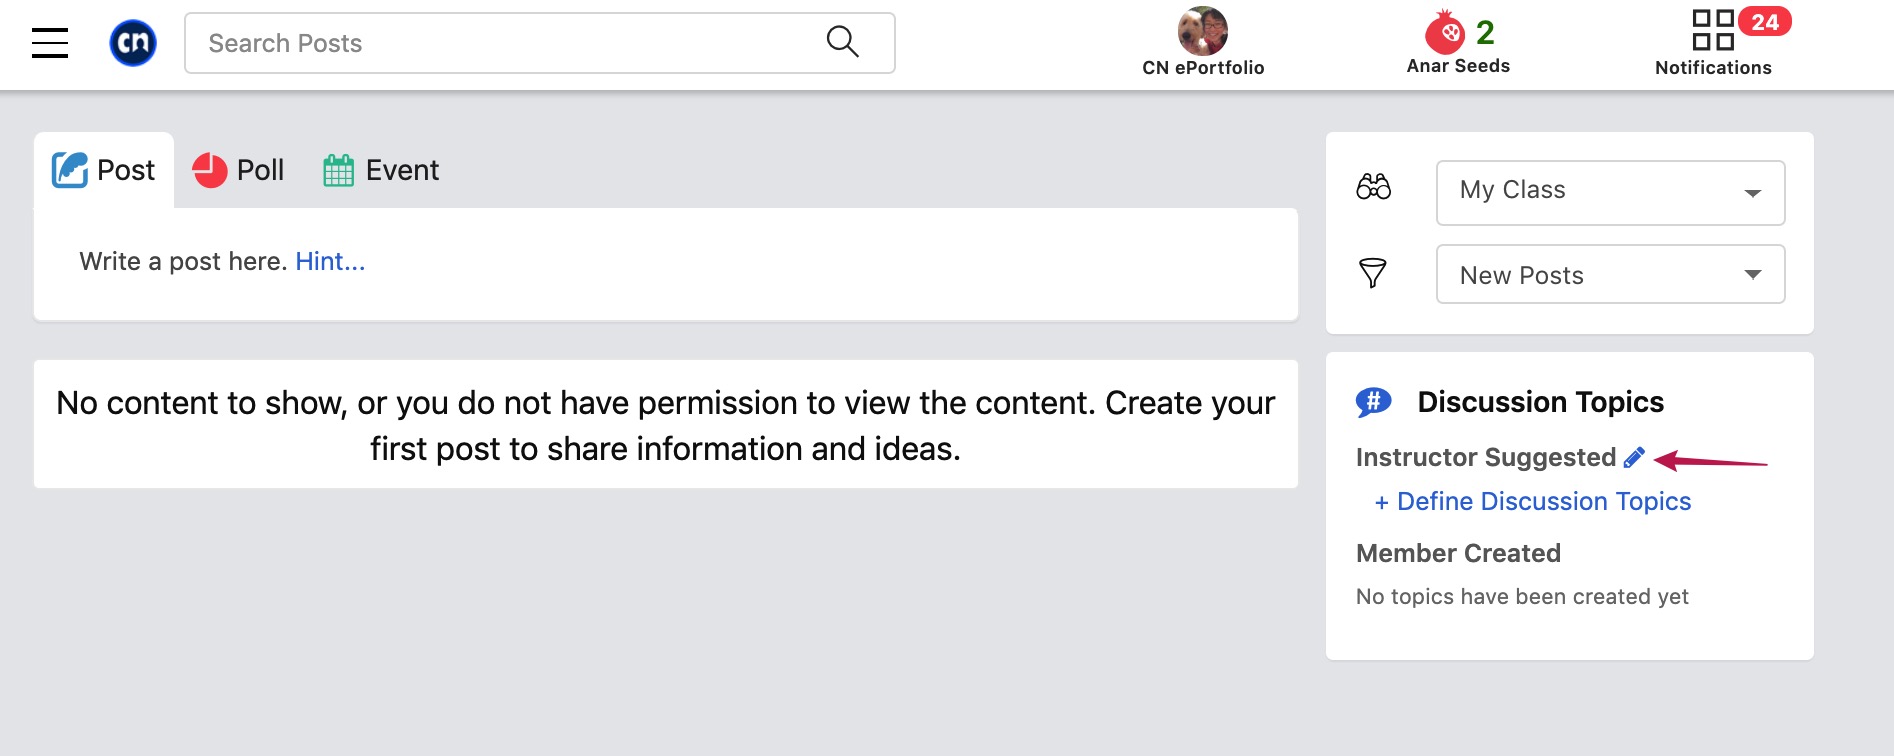Click the search magnifier icon
This screenshot has width=1894, height=756.
pyautogui.click(x=843, y=42)
